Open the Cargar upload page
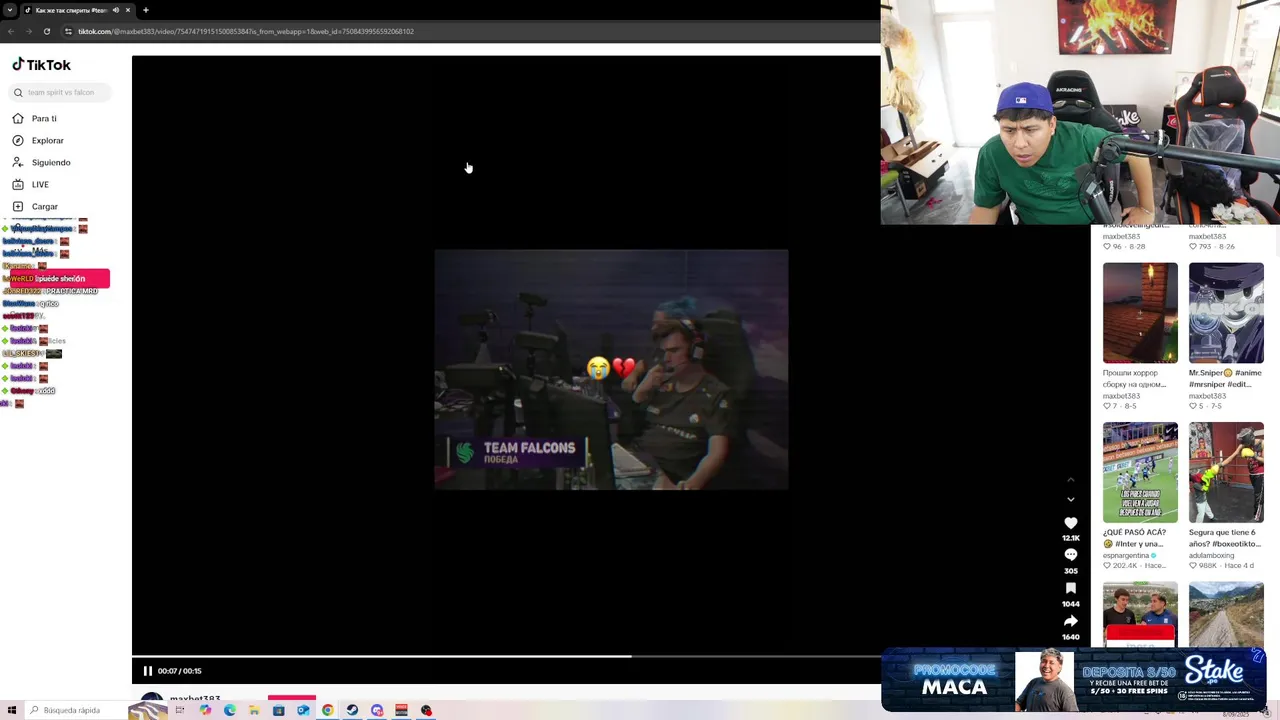Viewport: 1280px width, 720px height. pyautogui.click(x=44, y=206)
